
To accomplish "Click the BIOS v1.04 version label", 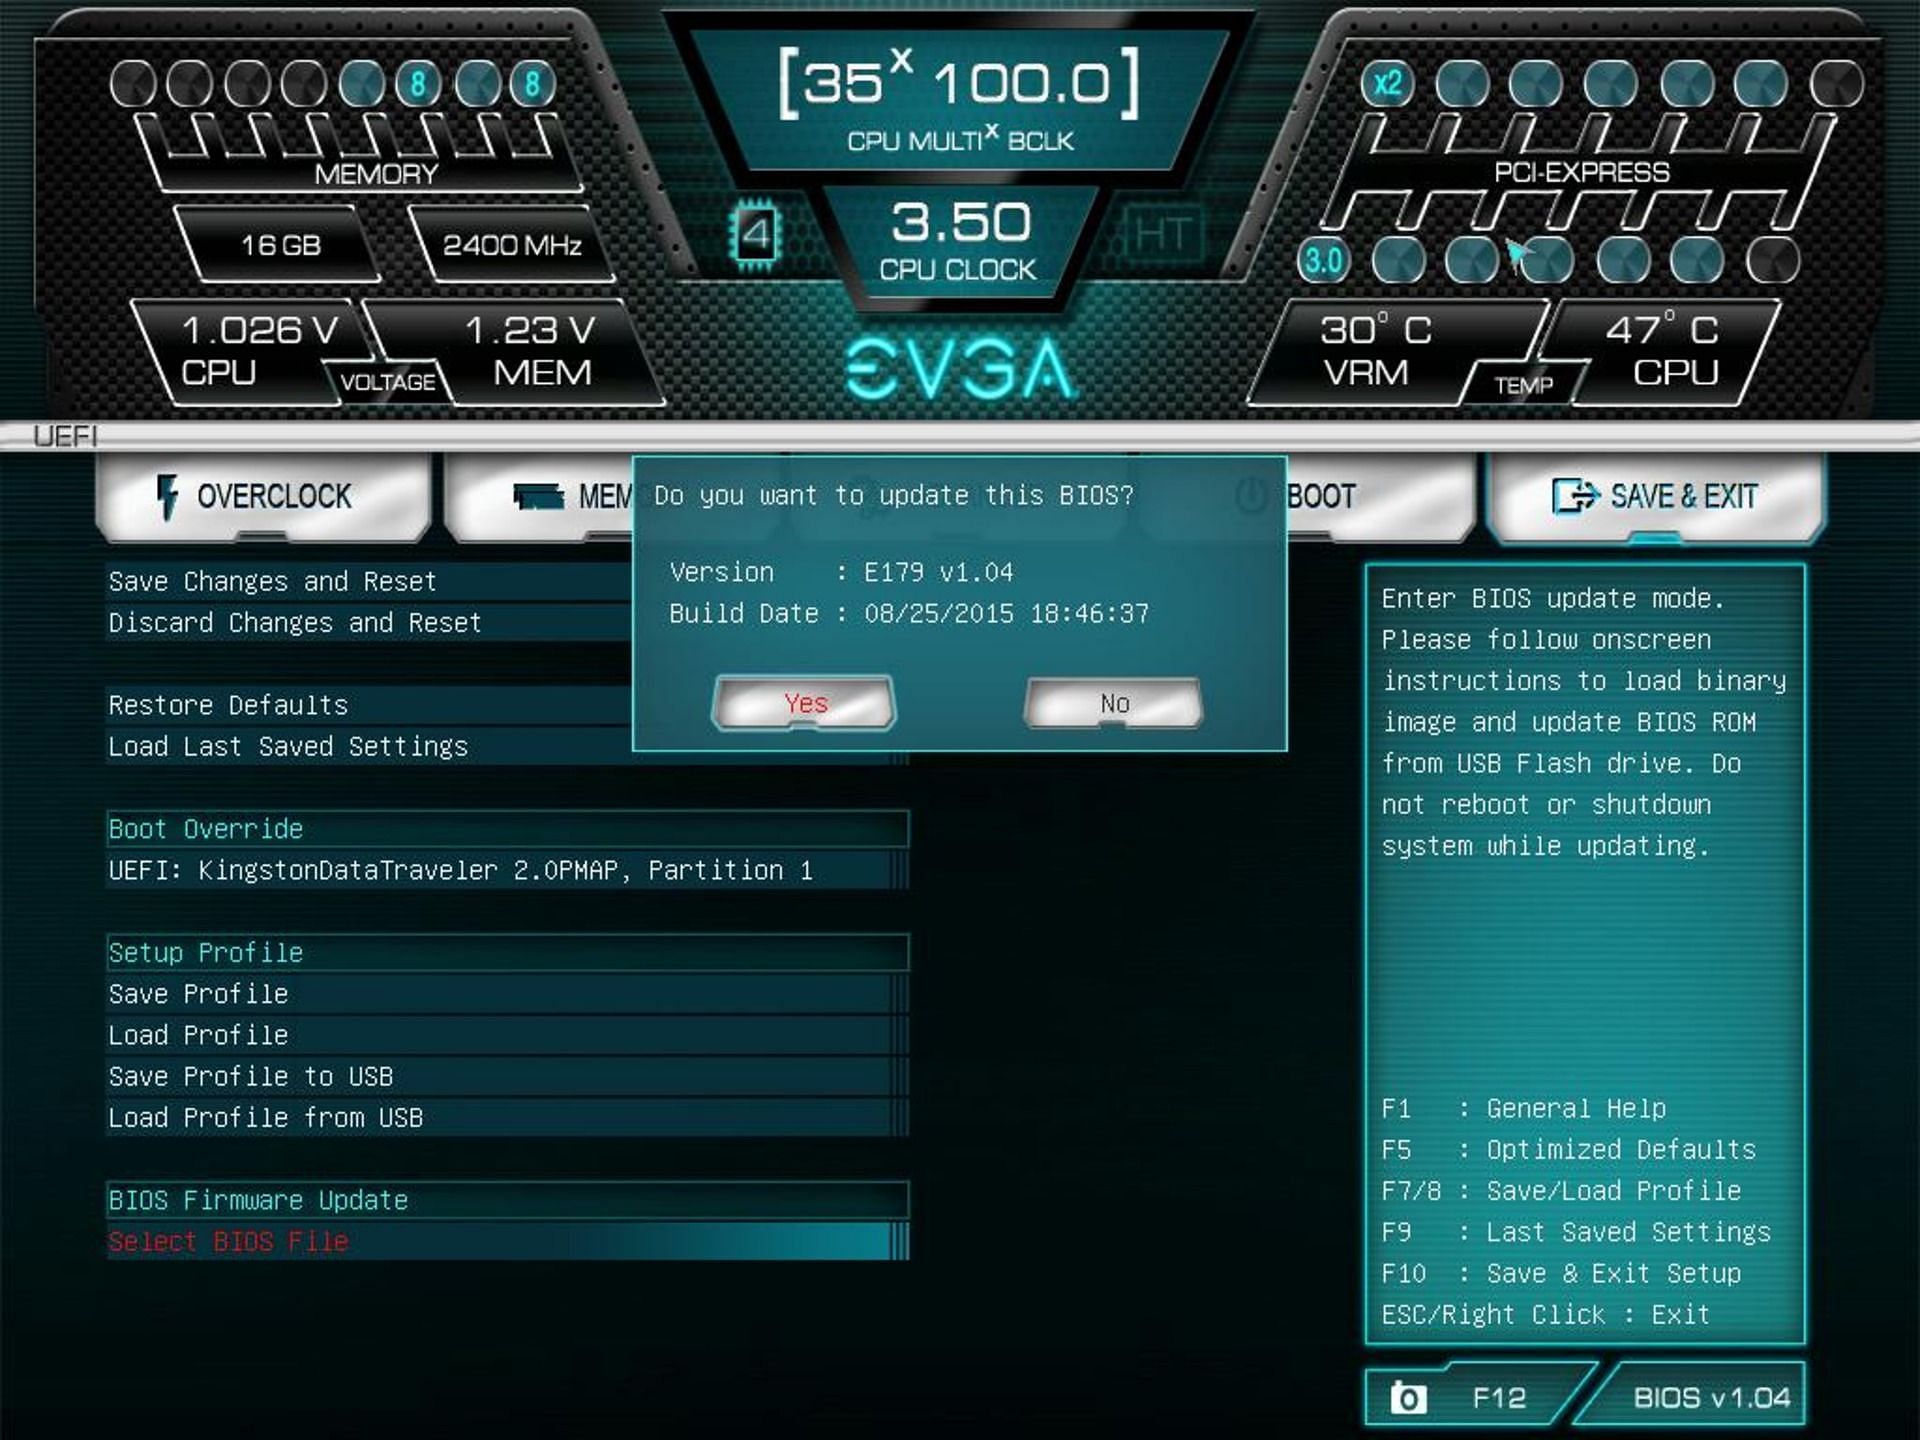I will [x=1711, y=1397].
